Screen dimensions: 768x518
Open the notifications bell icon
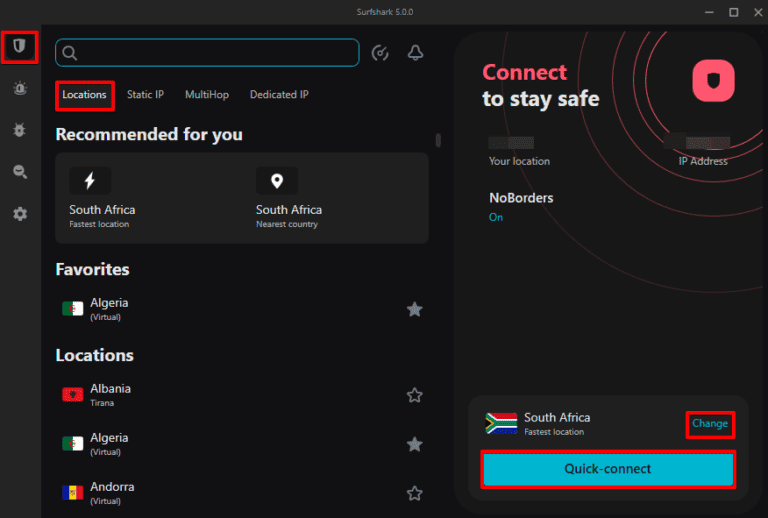[x=415, y=53]
